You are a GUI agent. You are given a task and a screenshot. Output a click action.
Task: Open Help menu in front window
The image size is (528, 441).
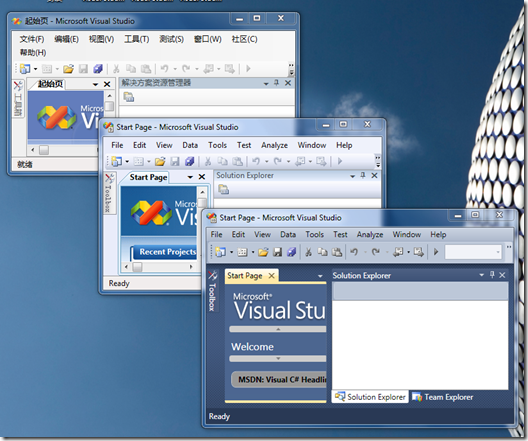coord(438,234)
